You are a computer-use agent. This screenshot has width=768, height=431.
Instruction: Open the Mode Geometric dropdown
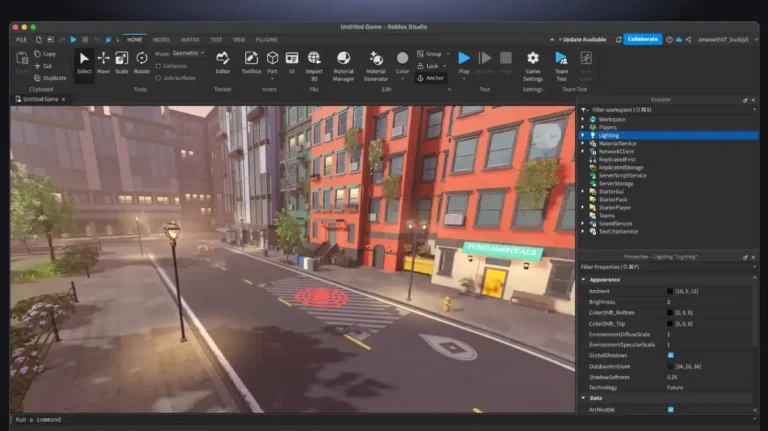pyautogui.click(x=187, y=53)
